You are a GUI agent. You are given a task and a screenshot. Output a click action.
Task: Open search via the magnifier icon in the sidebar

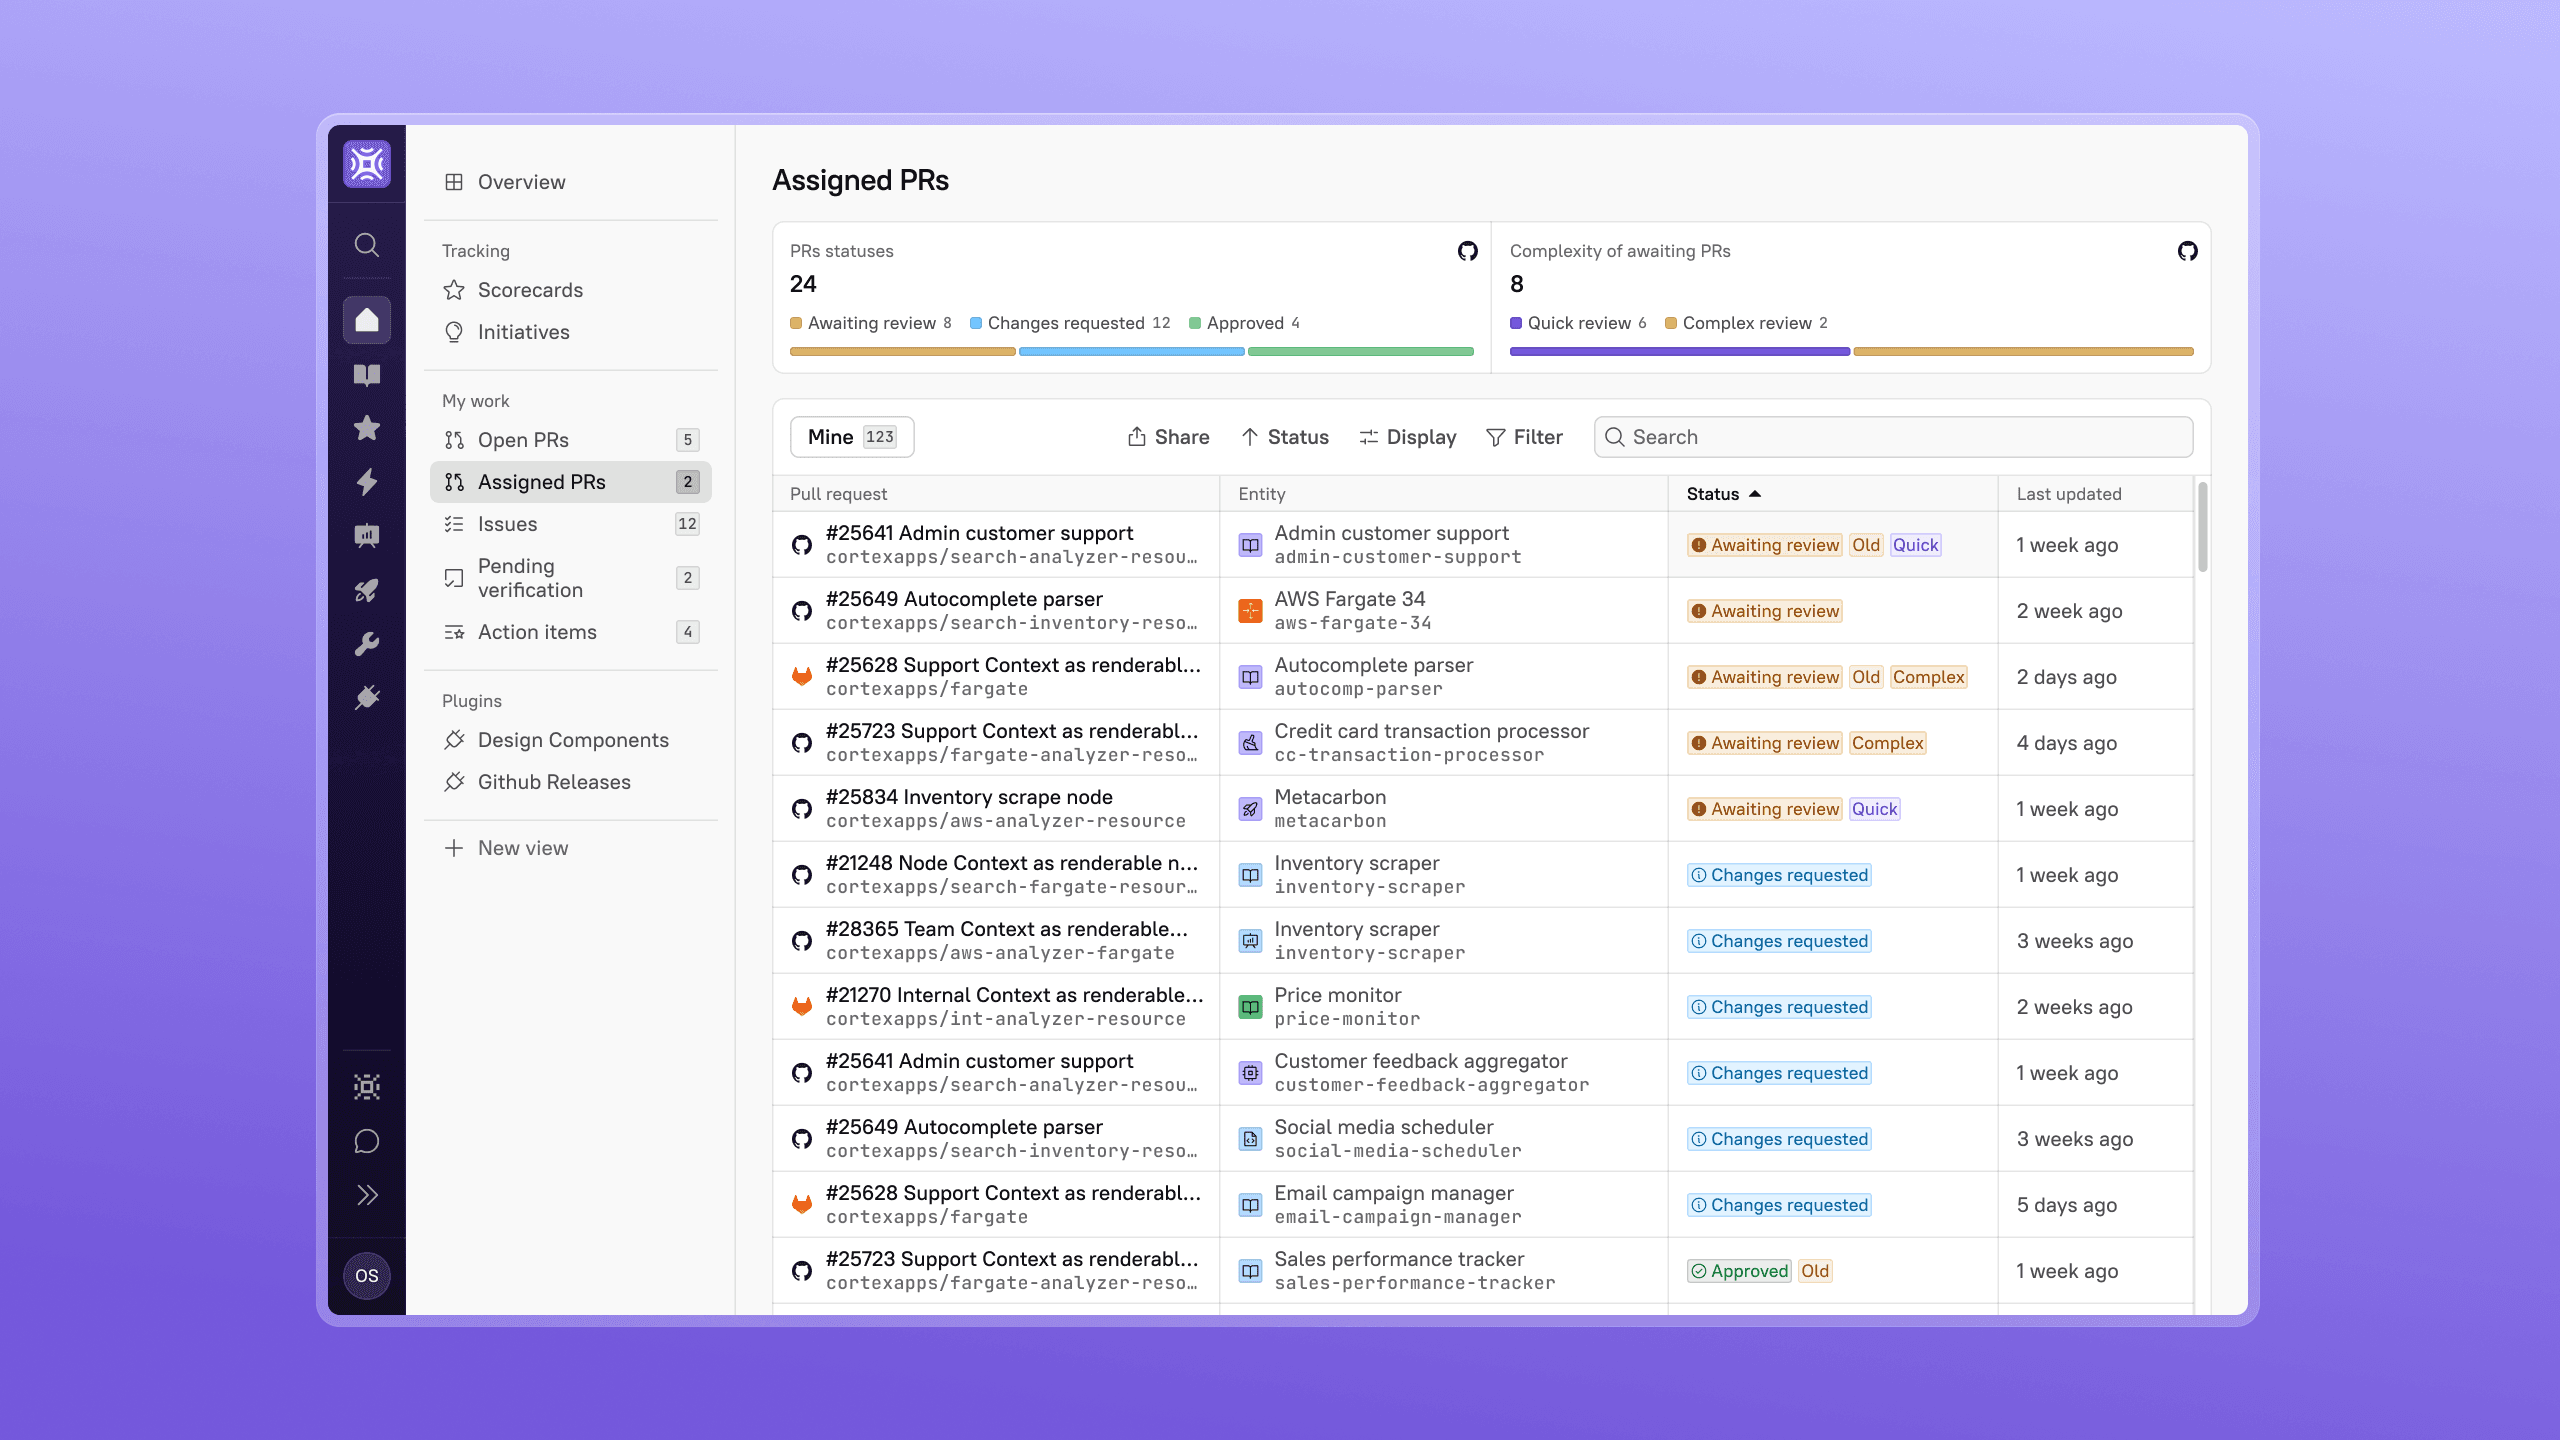(x=367, y=245)
